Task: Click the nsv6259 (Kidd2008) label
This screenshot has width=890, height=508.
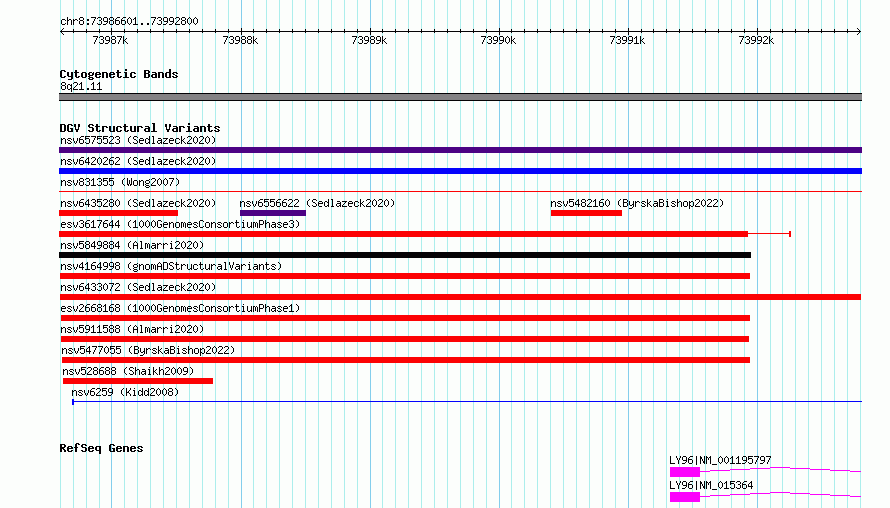Action: pyautogui.click(x=125, y=392)
